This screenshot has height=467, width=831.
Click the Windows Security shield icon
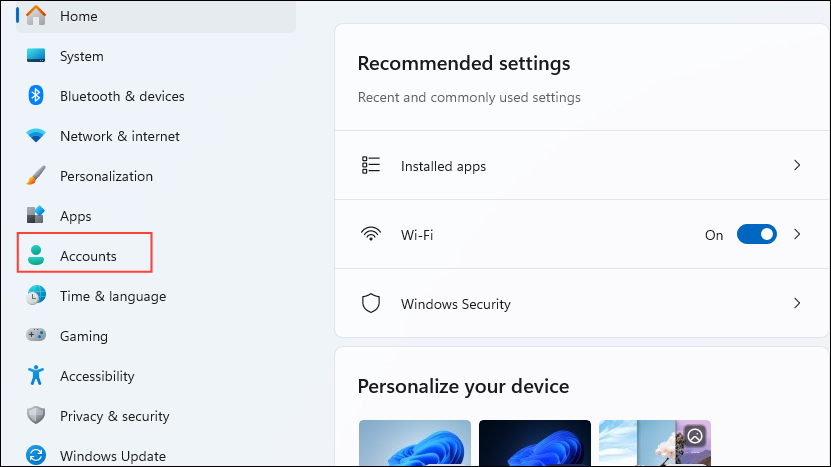coord(371,303)
